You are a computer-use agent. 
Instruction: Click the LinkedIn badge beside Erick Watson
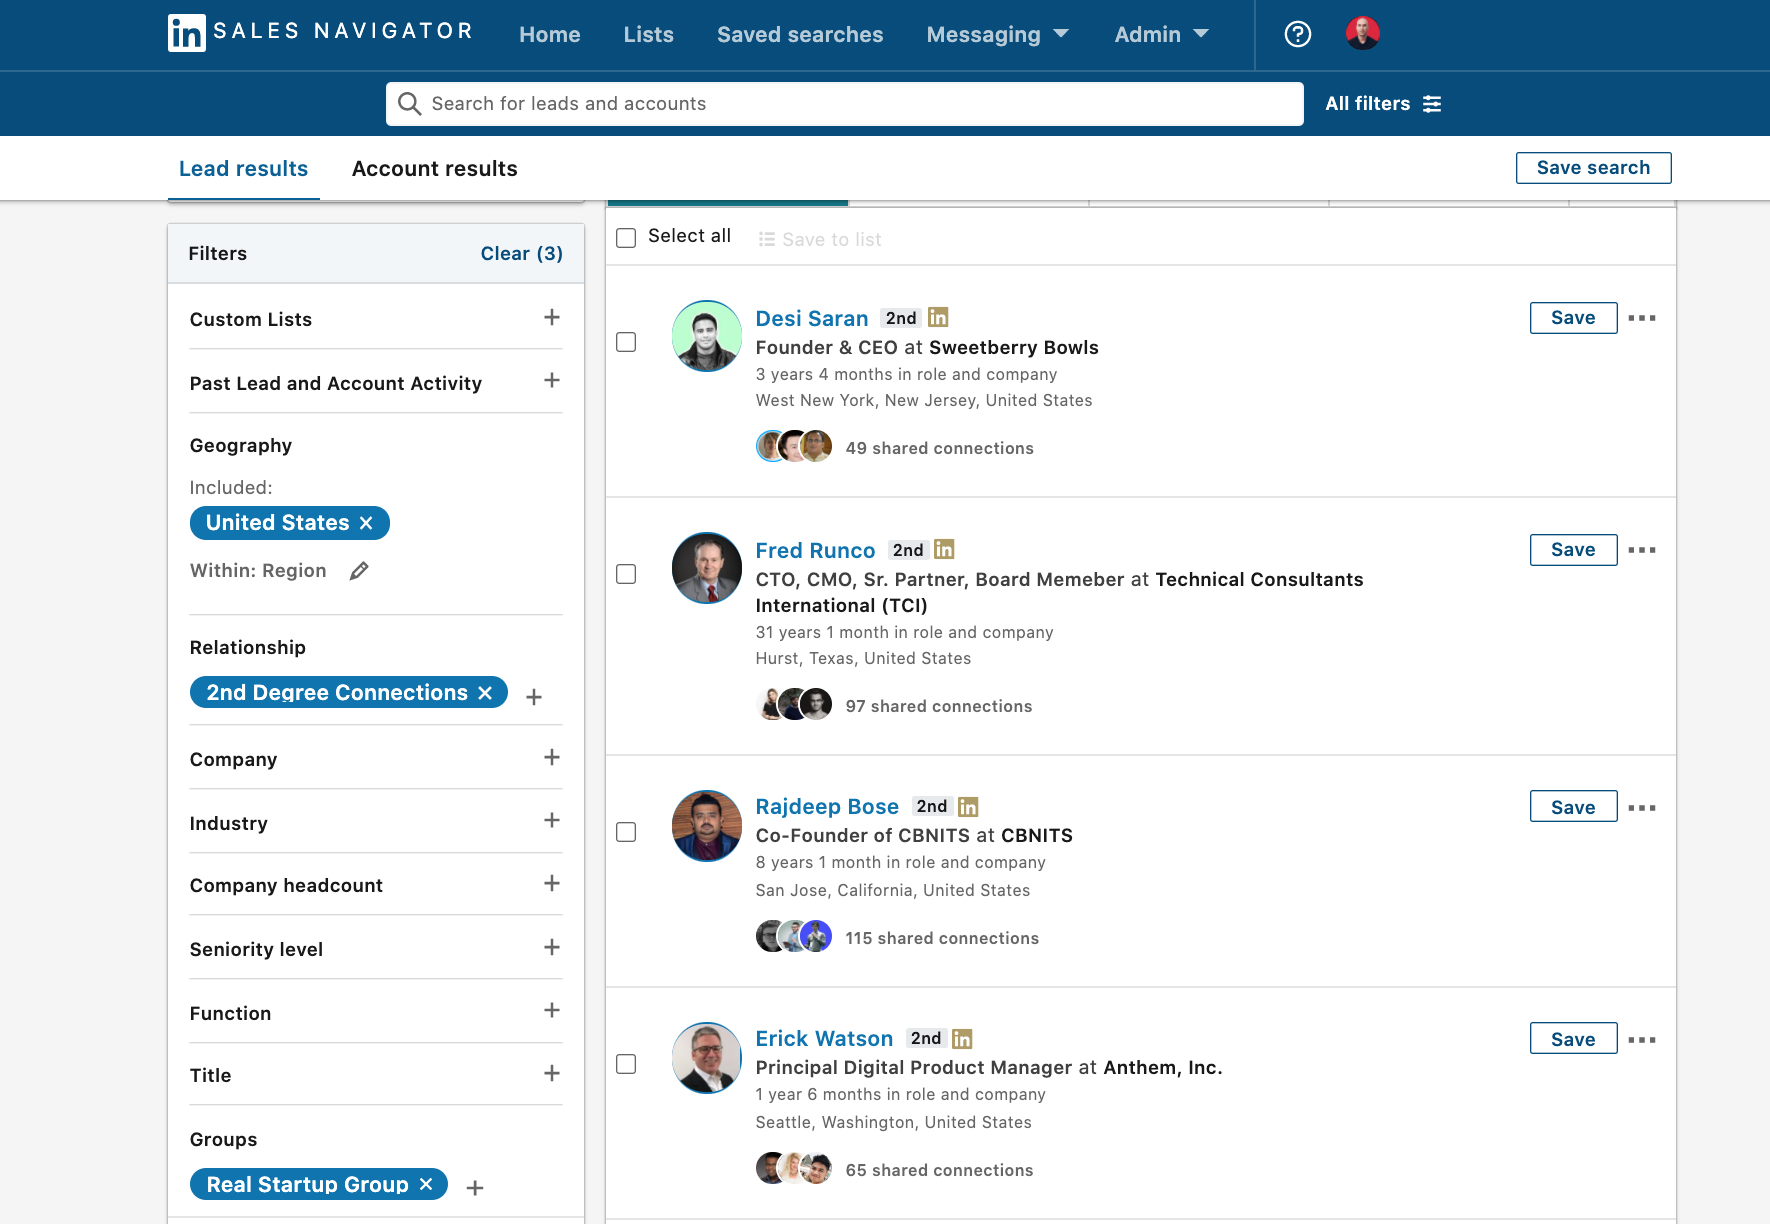[962, 1039]
